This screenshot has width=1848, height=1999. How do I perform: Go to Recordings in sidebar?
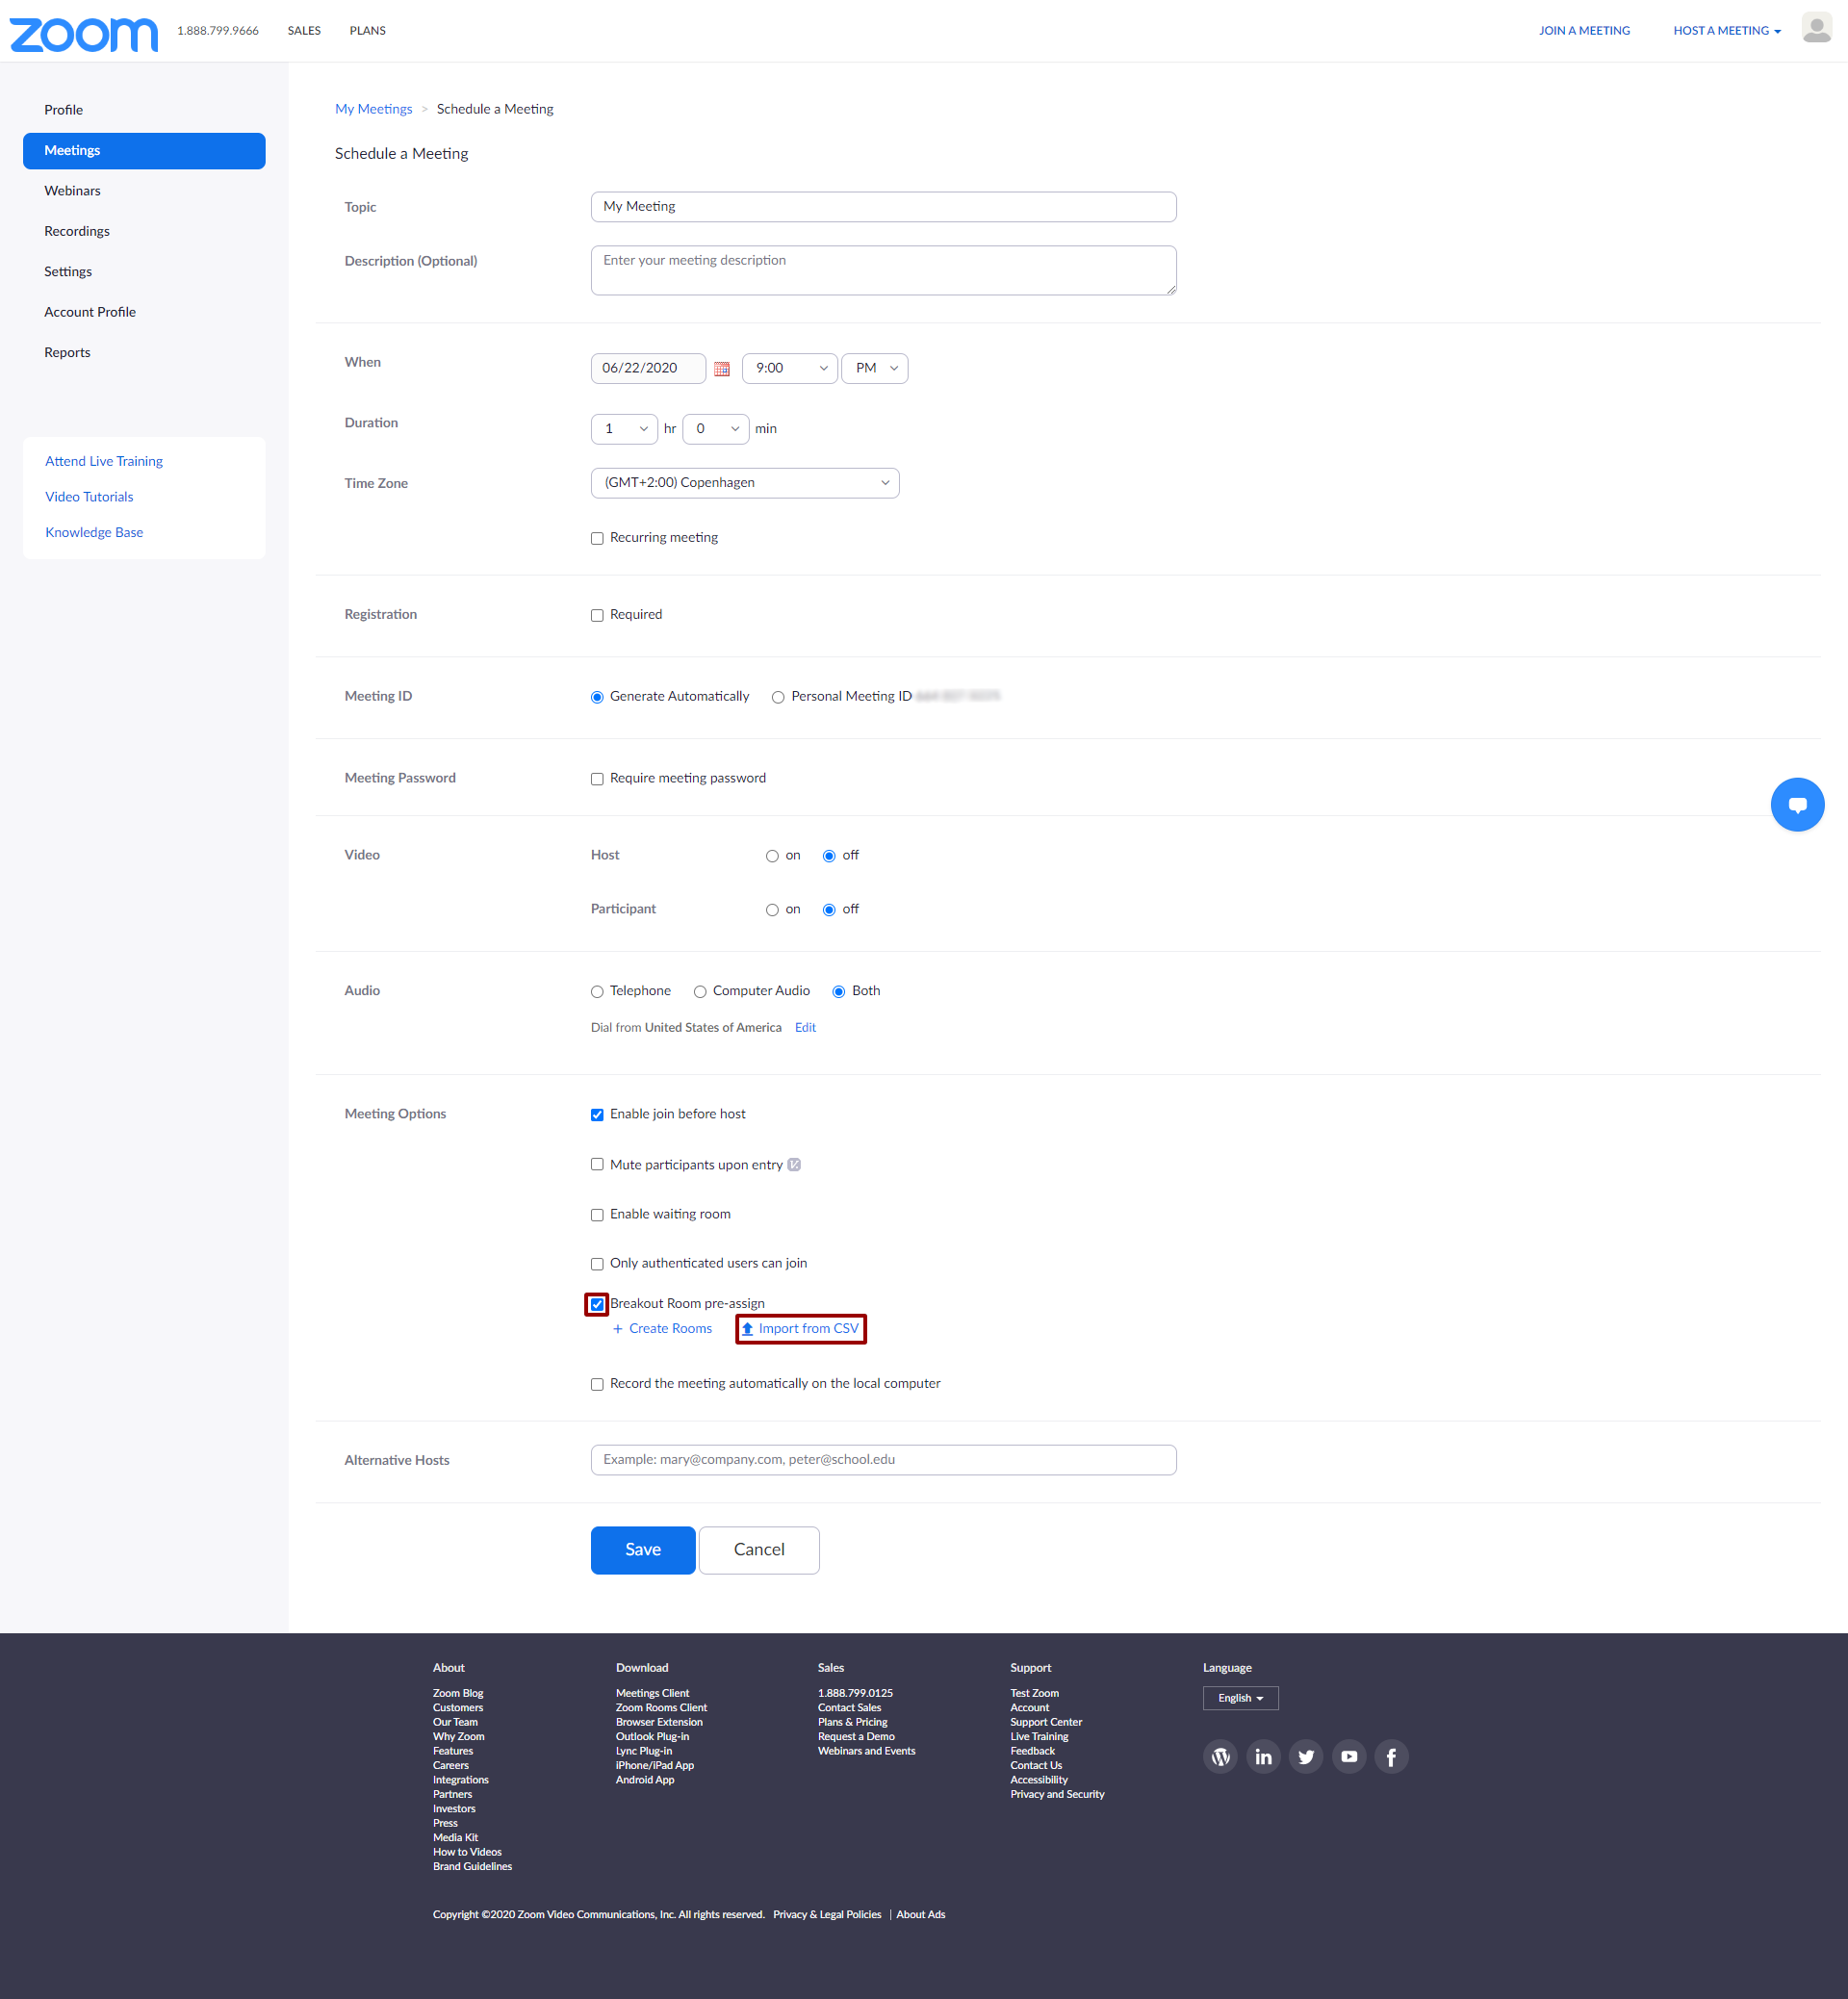tap(77, 231)
